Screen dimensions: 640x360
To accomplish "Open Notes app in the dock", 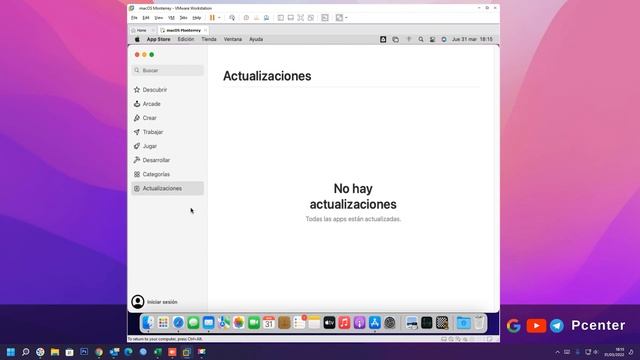I will point(314,323).
